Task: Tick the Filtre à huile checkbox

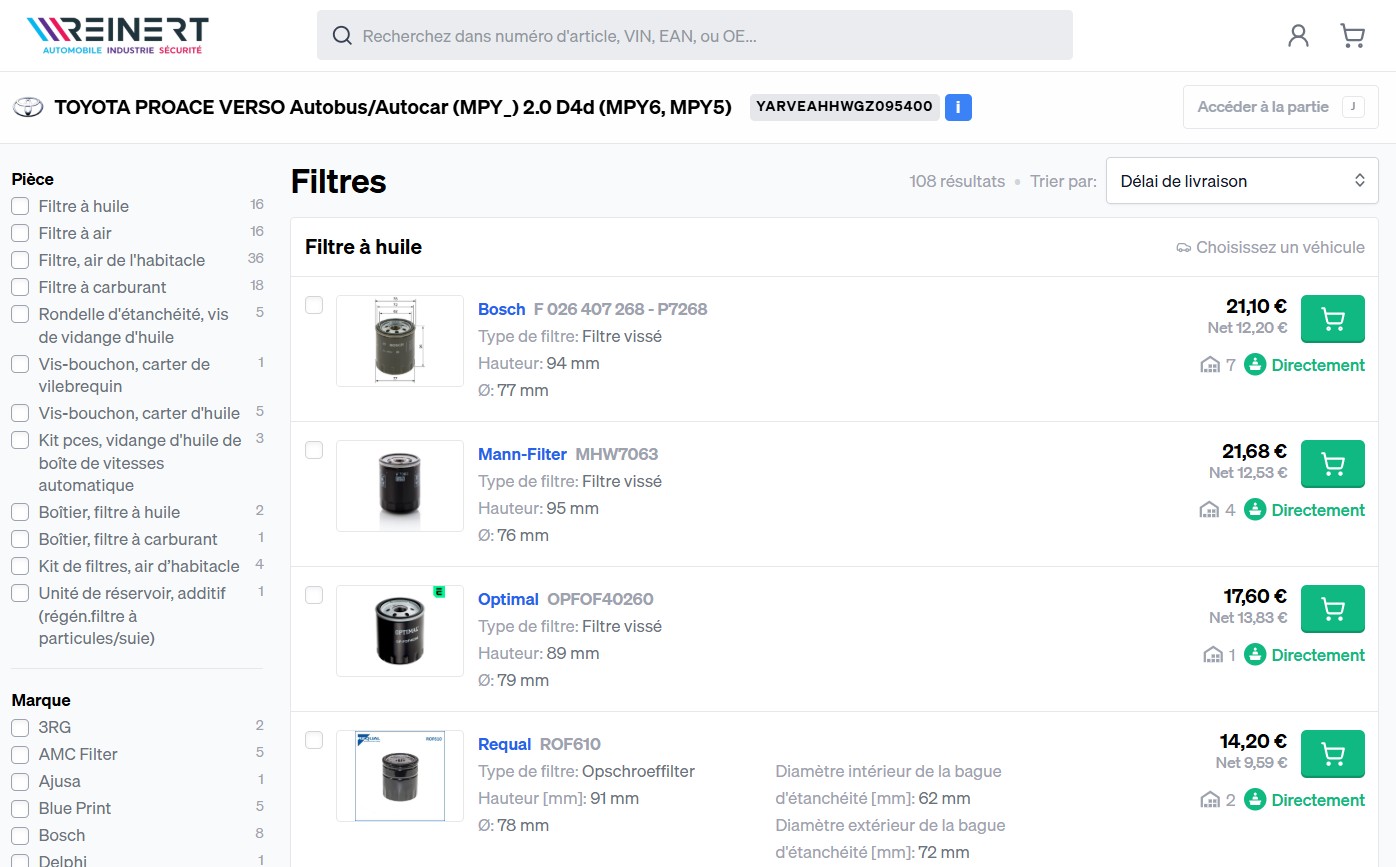Action: click(20, 206)
